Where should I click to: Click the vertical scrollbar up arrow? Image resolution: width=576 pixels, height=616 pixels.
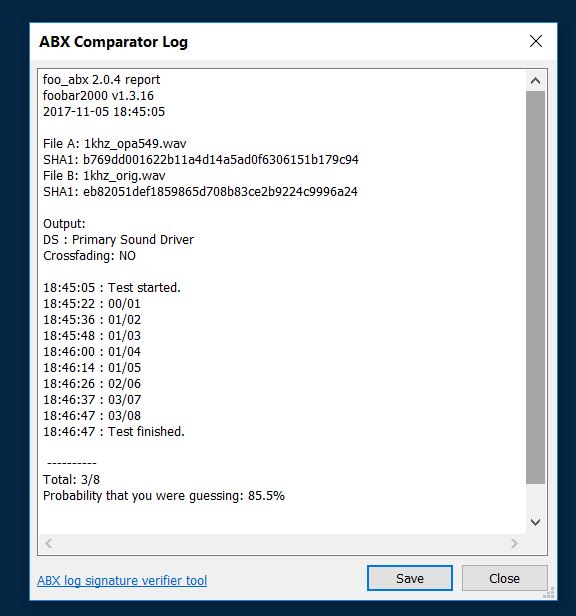tap(535, 81)
